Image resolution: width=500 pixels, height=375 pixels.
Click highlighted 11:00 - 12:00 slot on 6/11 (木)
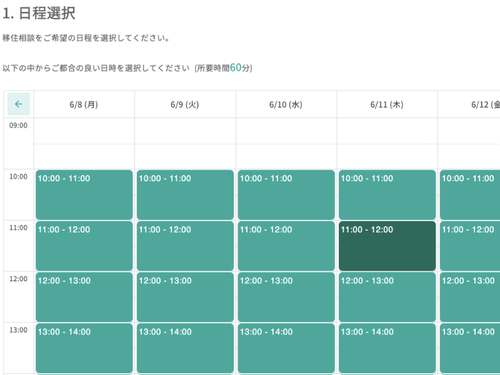coord(387,246)
